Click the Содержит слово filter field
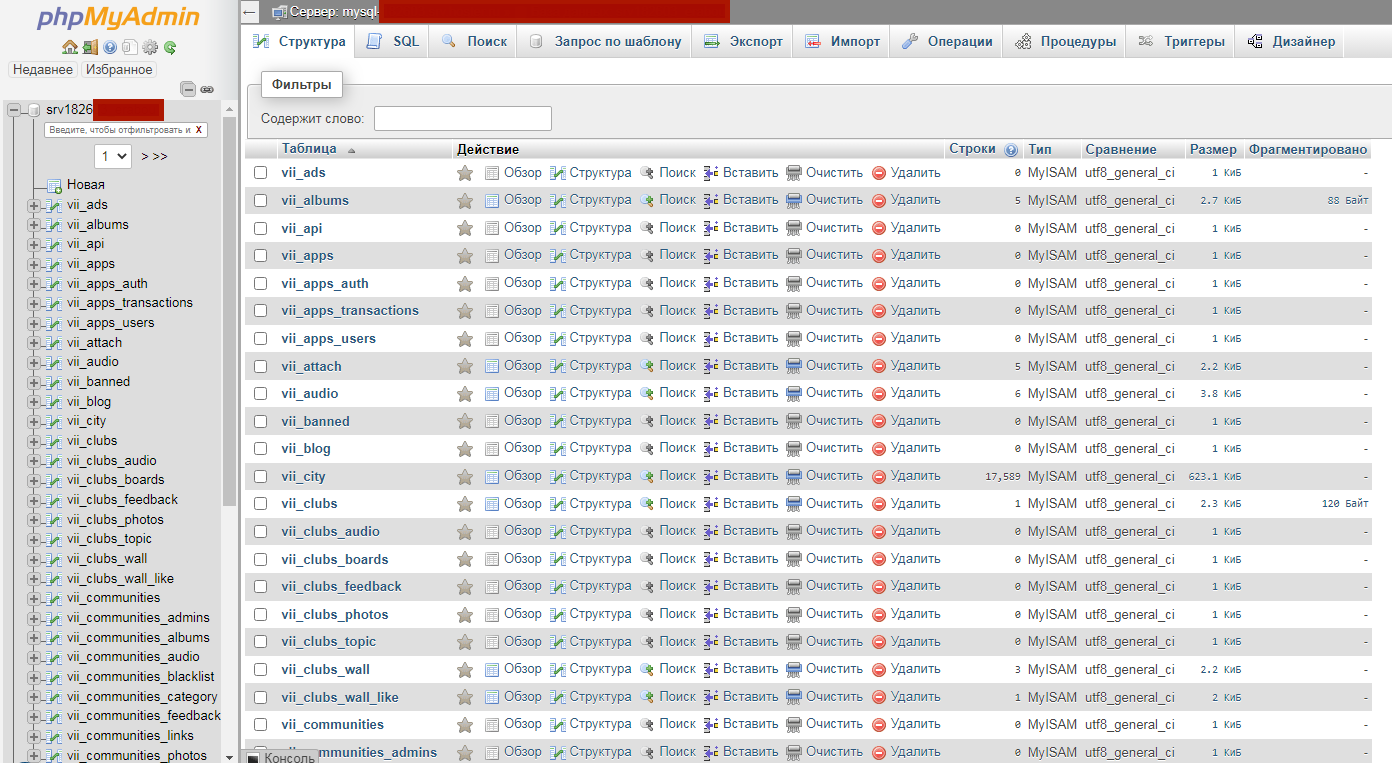The width and height of the screenshot is (1392, 763). coord(463,119)
